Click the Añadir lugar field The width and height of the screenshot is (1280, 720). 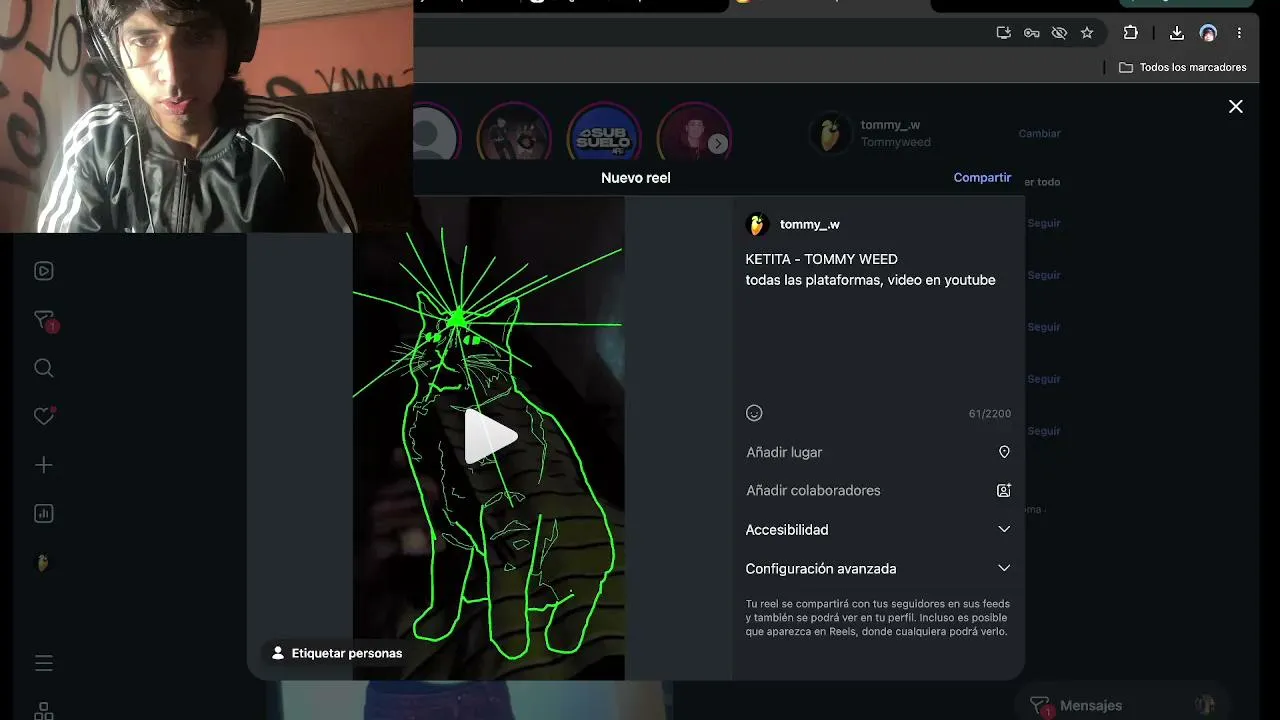point(878,452)
